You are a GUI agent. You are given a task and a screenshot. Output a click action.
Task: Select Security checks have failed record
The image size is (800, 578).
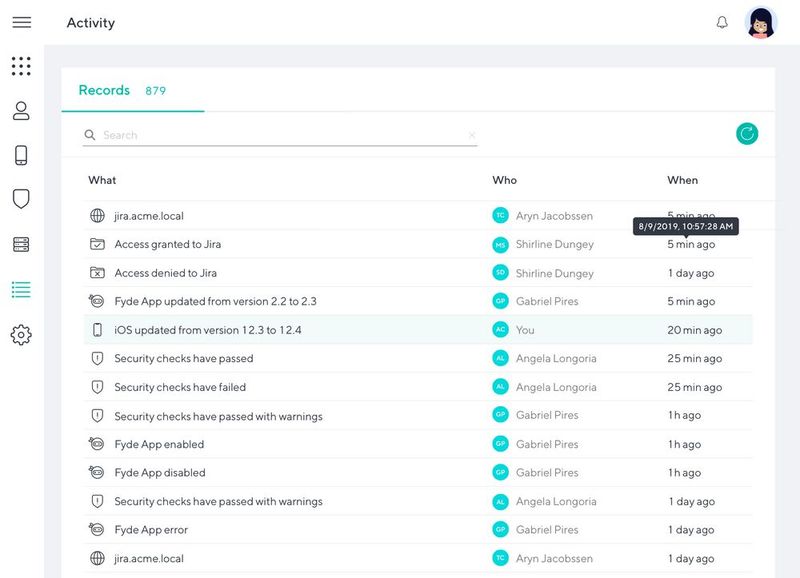pos(418,387)
